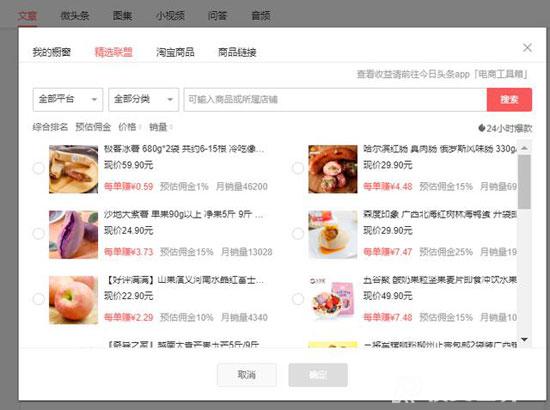Open the red Fuji apple product thumbnail
This screenshot has width=550, height=410.
[x=73, y=300]
